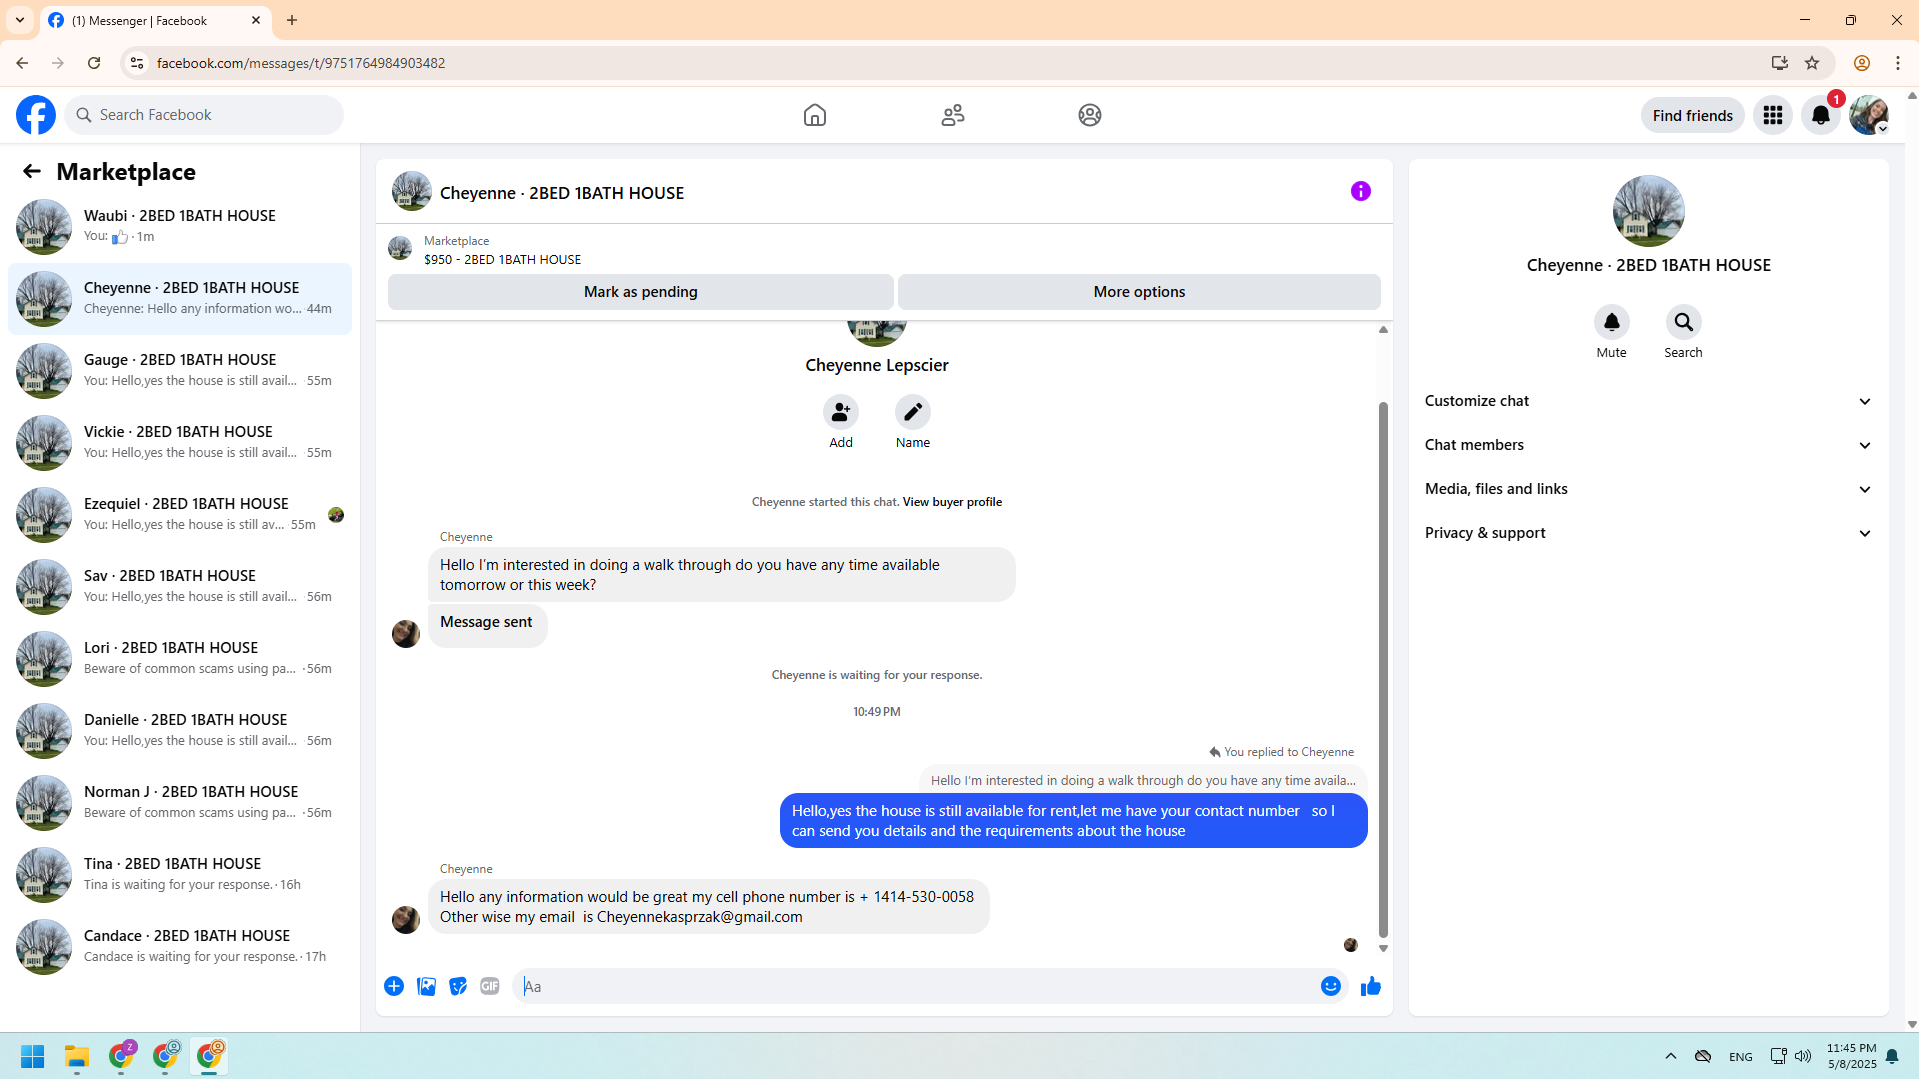Focus Search Facebook box
Viewport: 1919px width, 1079px height.
point(204,115)
